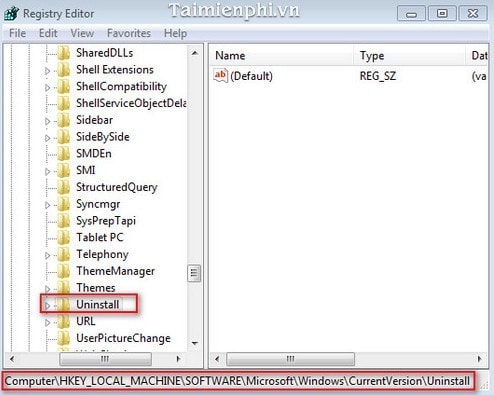Select the Tablet PC folder icon
Image resolution: width=494 pixels, height=395 pixels.
pos(64,237)
